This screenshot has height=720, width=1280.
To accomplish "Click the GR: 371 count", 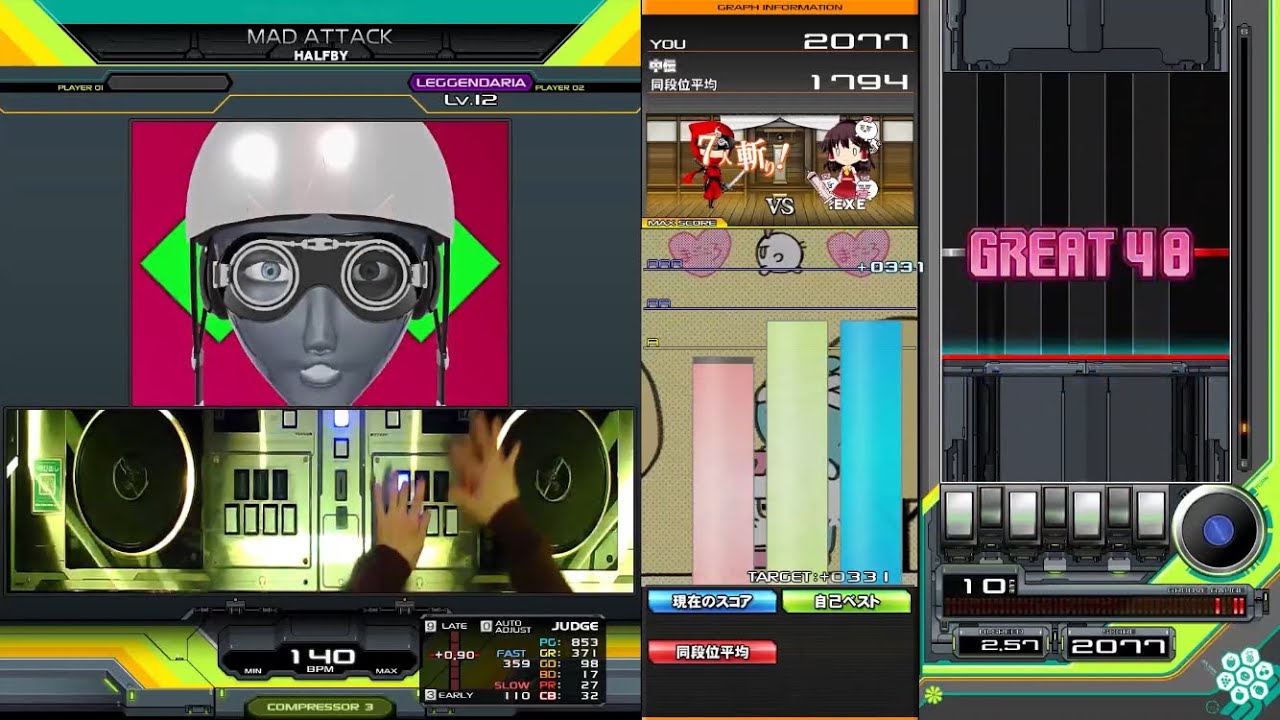I will (x=568, y=653).
